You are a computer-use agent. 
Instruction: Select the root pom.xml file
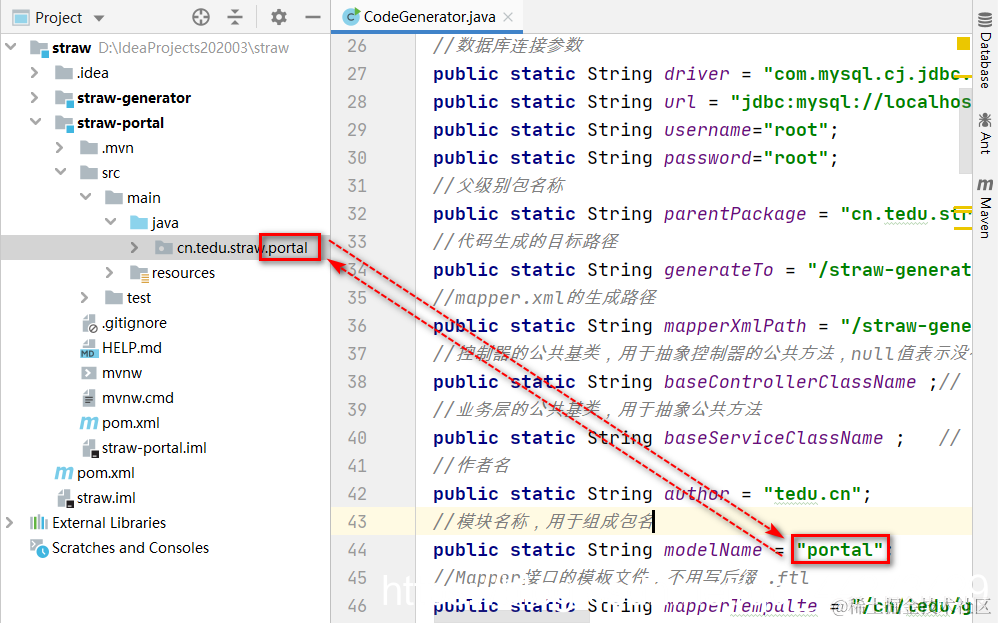[x=106, y=473]
